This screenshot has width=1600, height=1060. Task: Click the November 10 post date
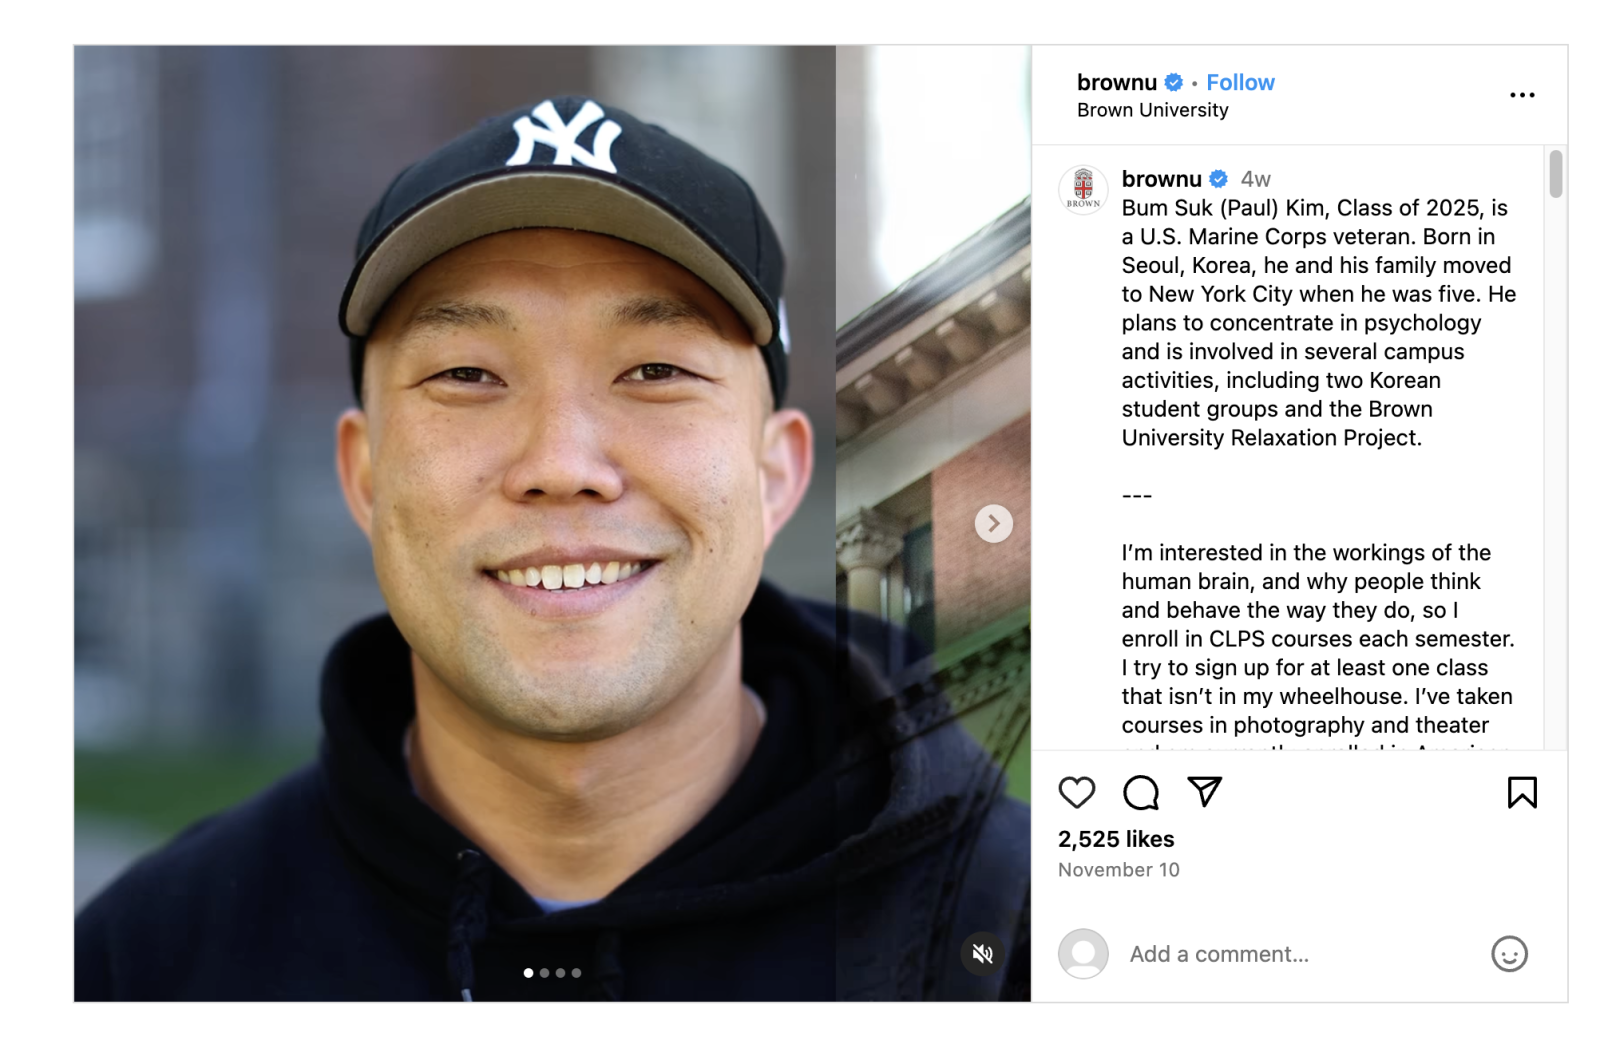[1118, 870]
